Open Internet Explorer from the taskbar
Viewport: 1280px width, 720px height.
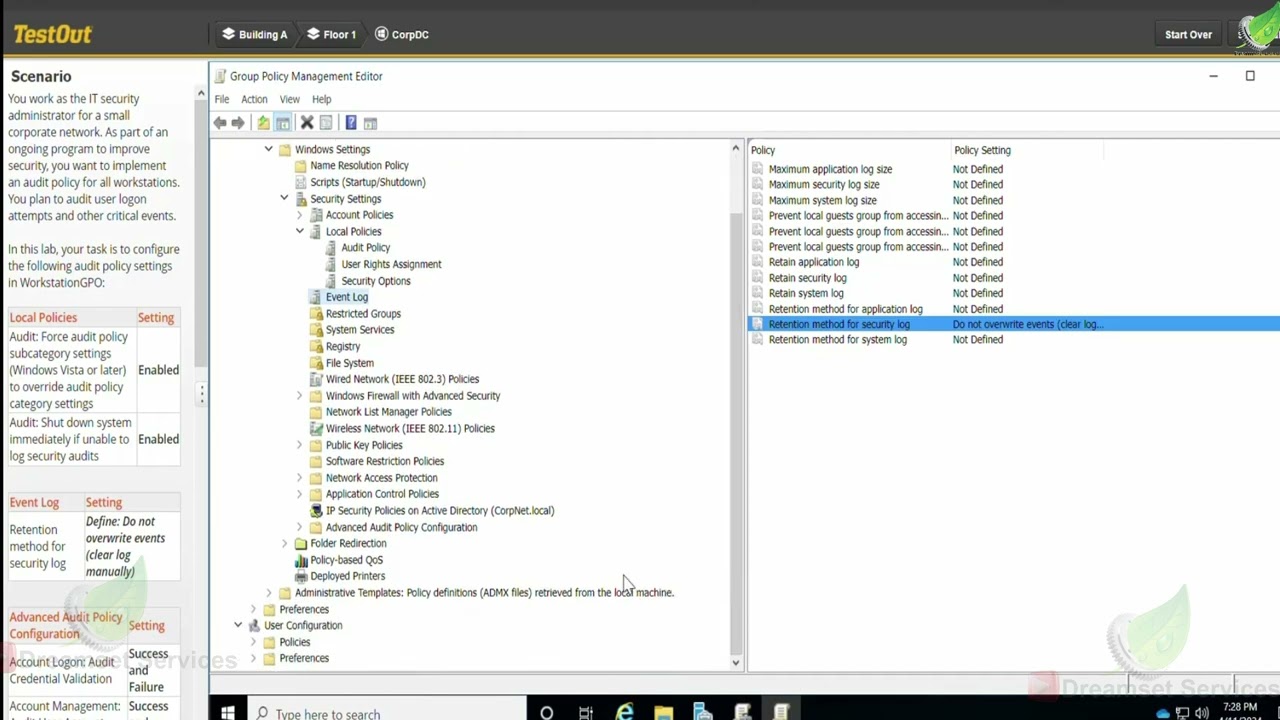[624, 713]
